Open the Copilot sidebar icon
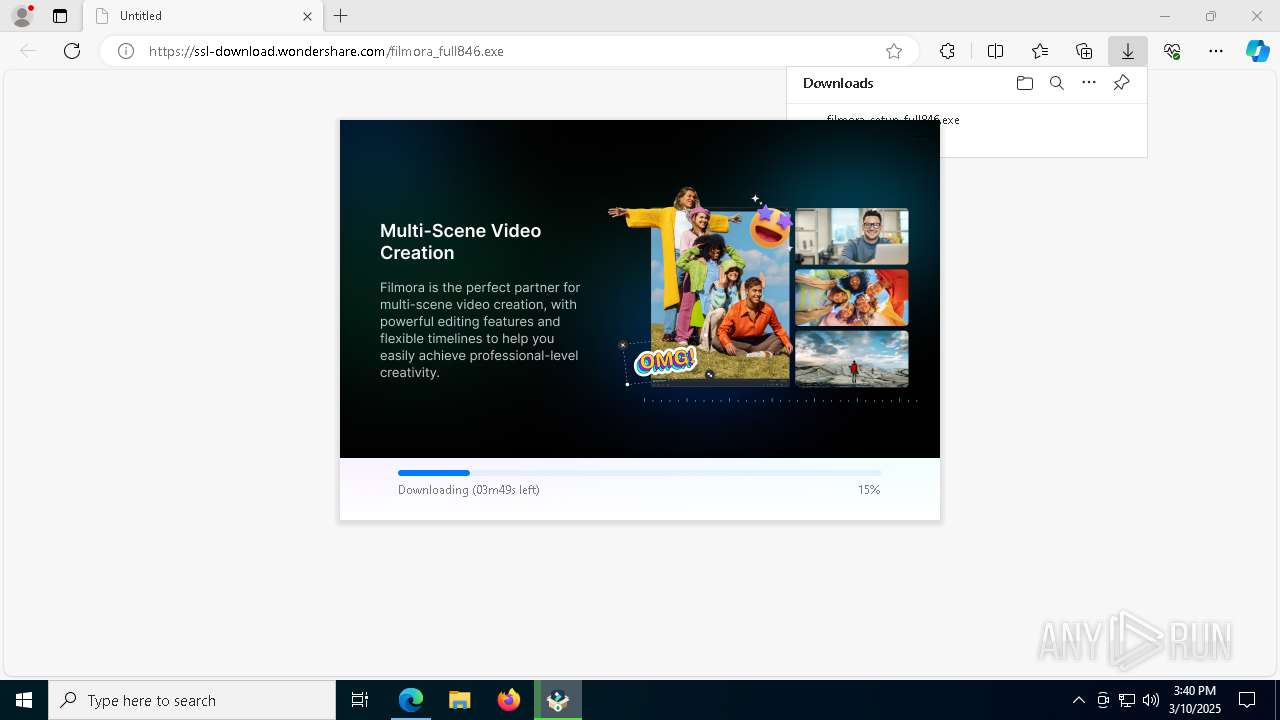1280x720 pixels. point(1257,51)
